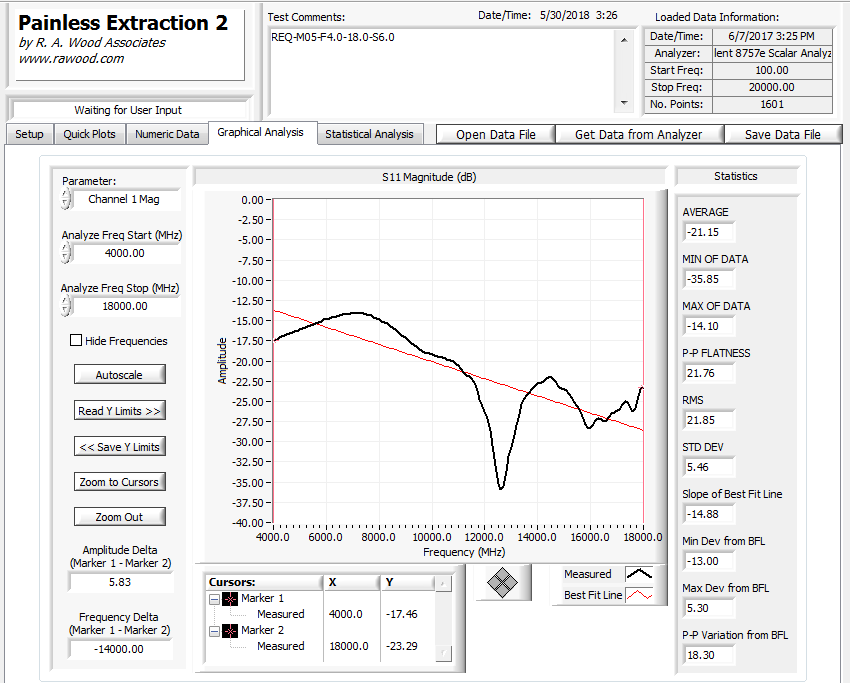Click the Stop Freq value 20000.00

point(772,87)
